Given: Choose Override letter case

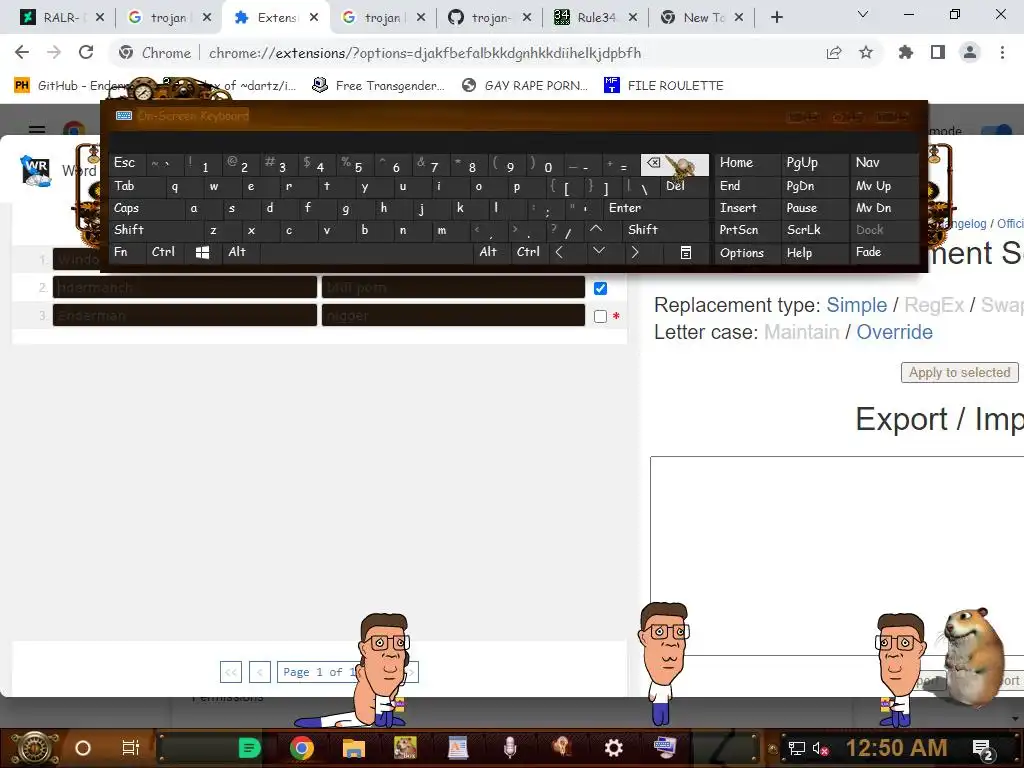Looking at the screenshot, I should point(894,332).
